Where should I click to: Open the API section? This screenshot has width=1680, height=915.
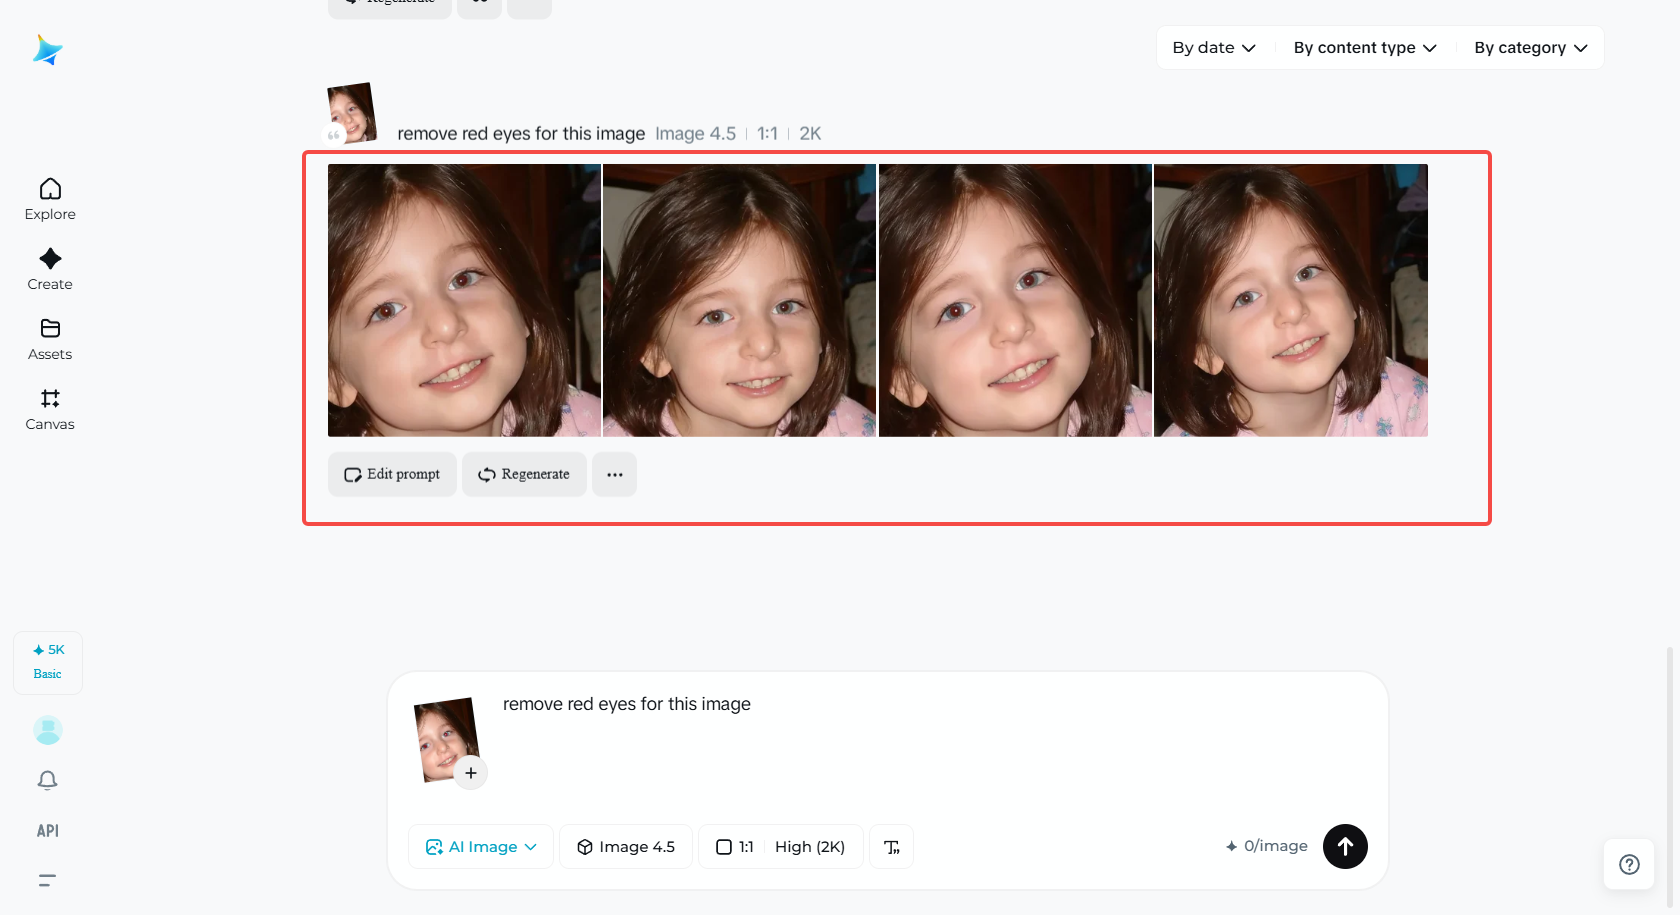[46, 830]
